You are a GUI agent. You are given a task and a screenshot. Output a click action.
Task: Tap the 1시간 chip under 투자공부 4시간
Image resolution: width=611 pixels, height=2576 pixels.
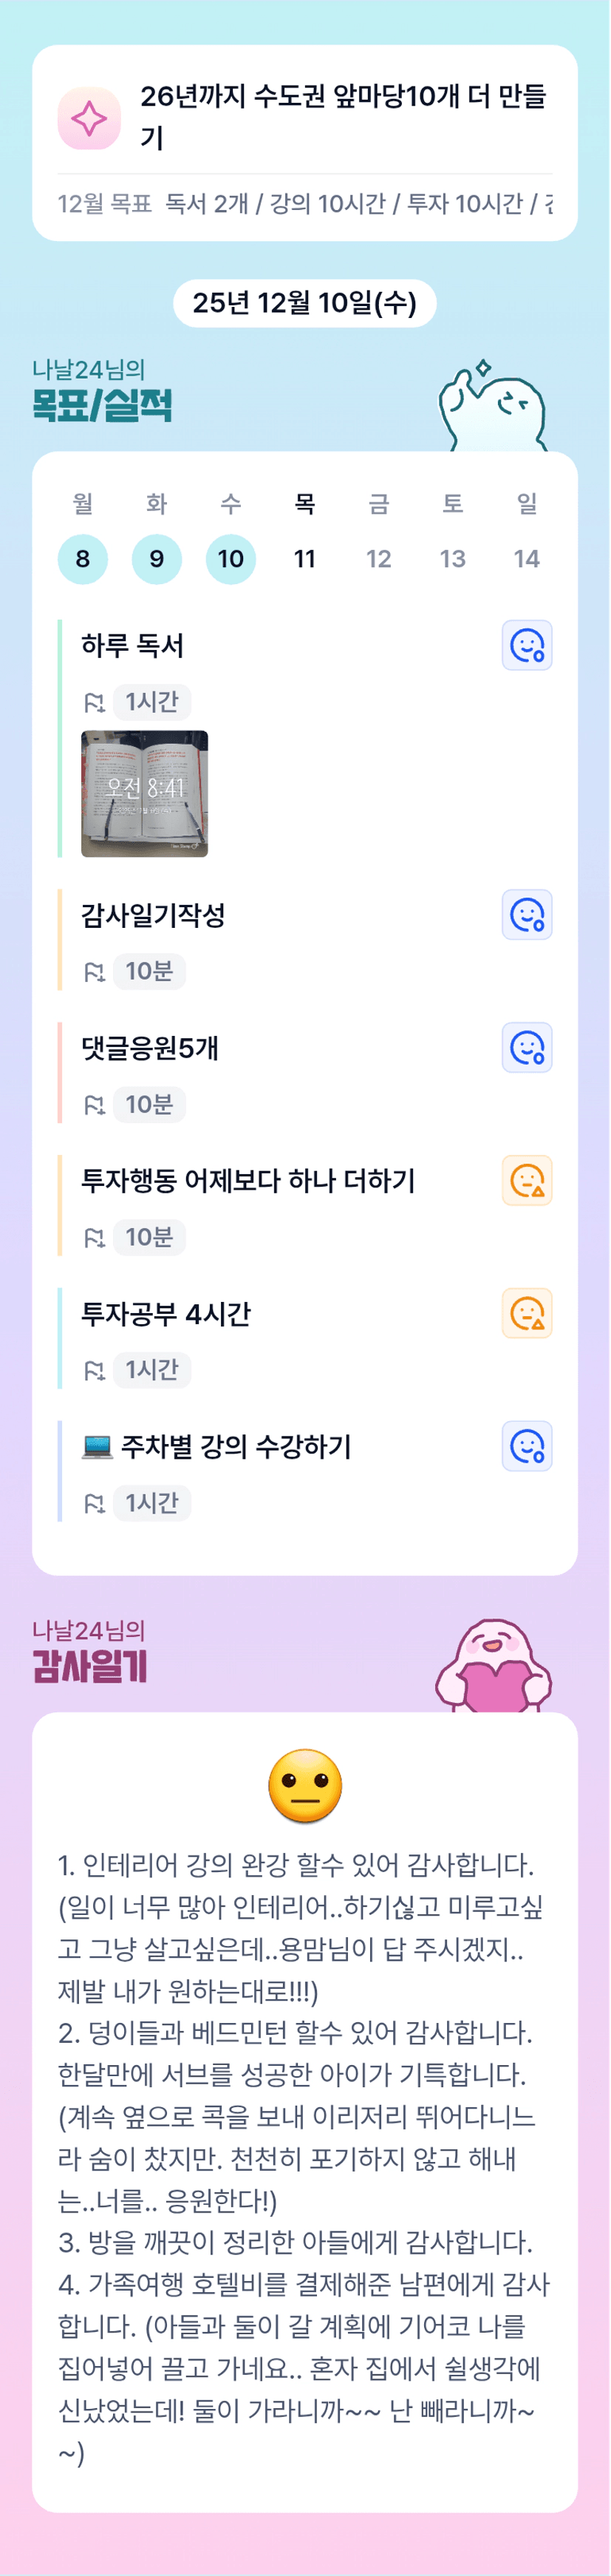pos(151,1370)
